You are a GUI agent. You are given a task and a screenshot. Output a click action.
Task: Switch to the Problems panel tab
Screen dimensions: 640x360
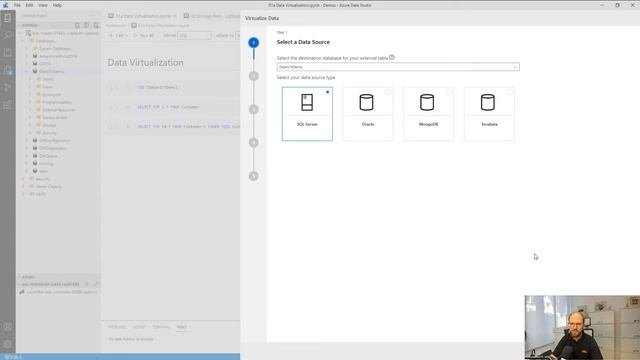tap(117, 327)
